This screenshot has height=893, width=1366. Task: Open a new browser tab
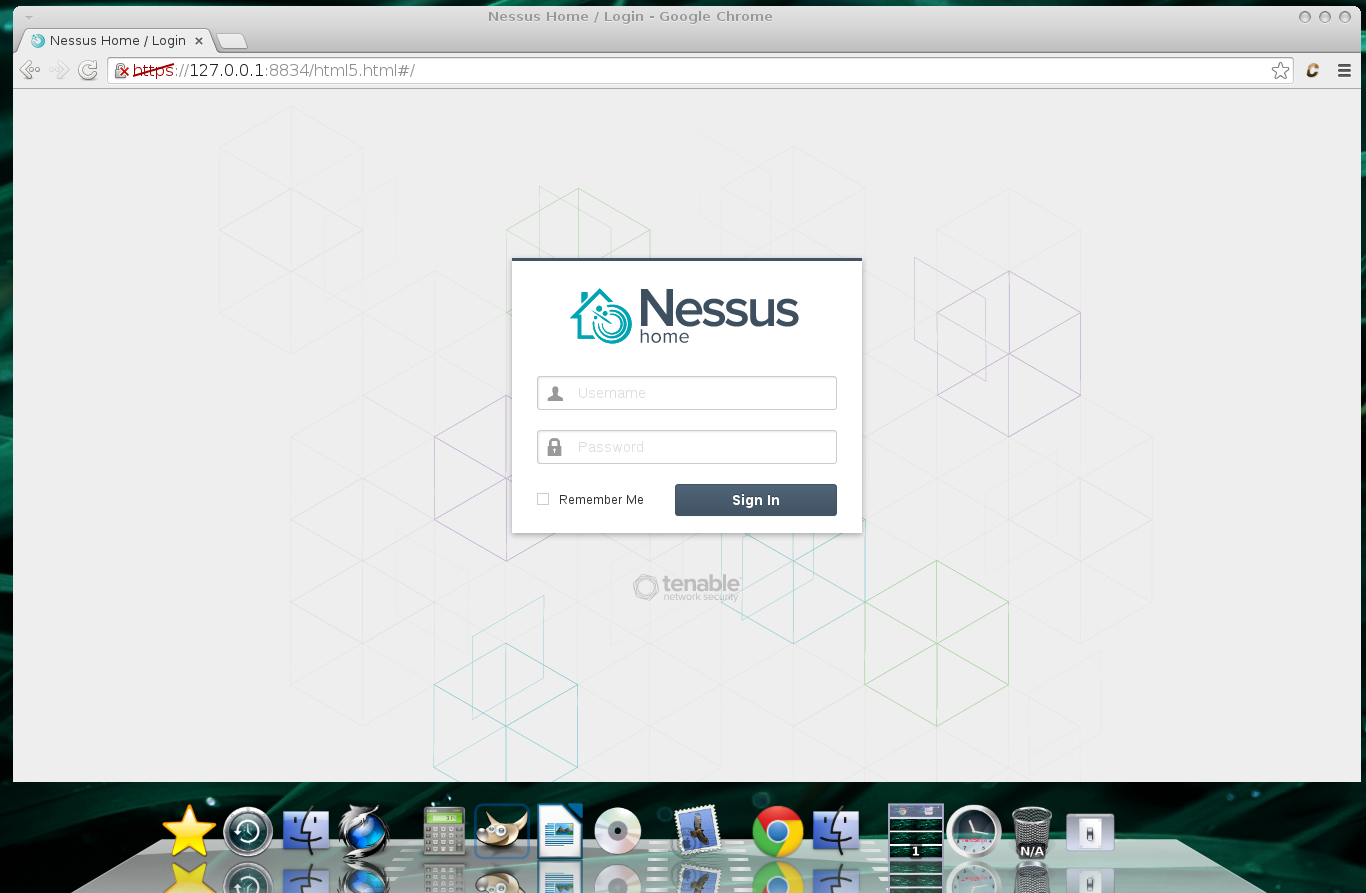231,41
